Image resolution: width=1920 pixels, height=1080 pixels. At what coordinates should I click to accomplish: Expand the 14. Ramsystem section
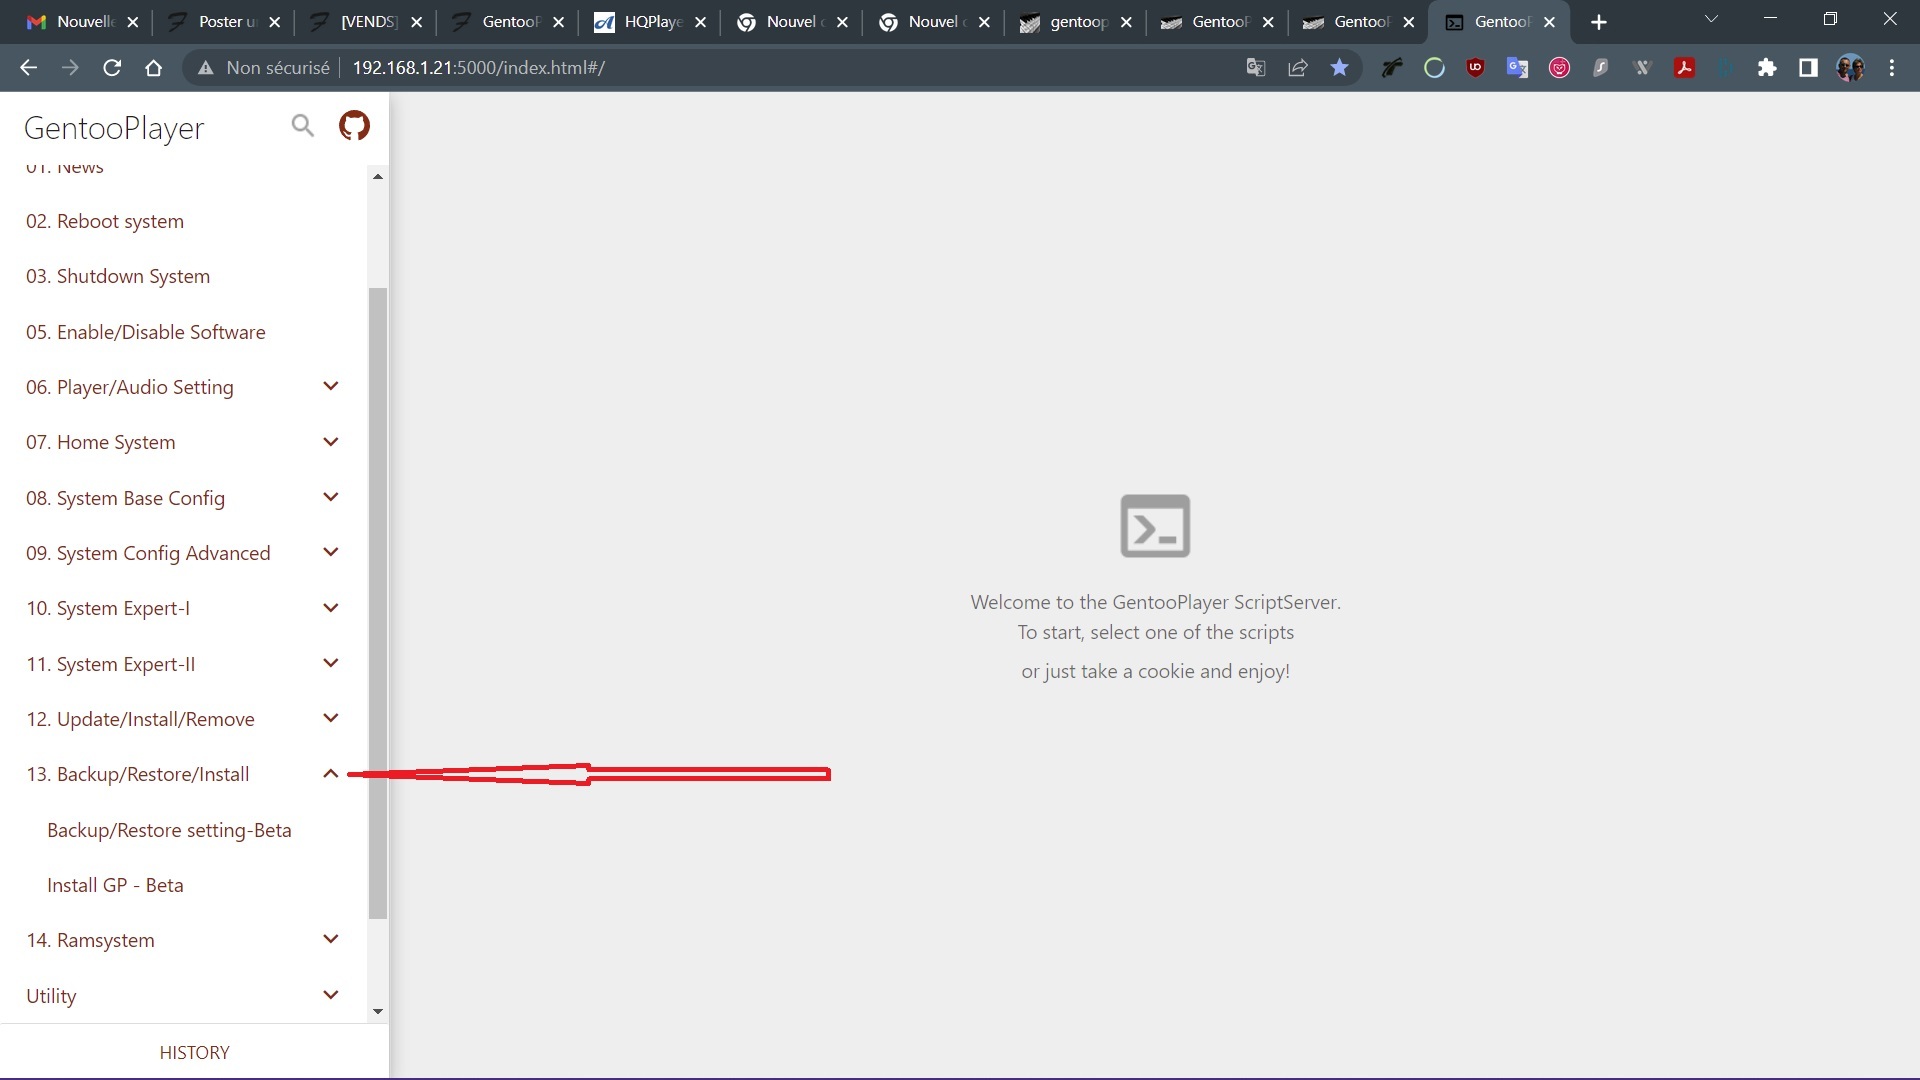tap(330, 940)
